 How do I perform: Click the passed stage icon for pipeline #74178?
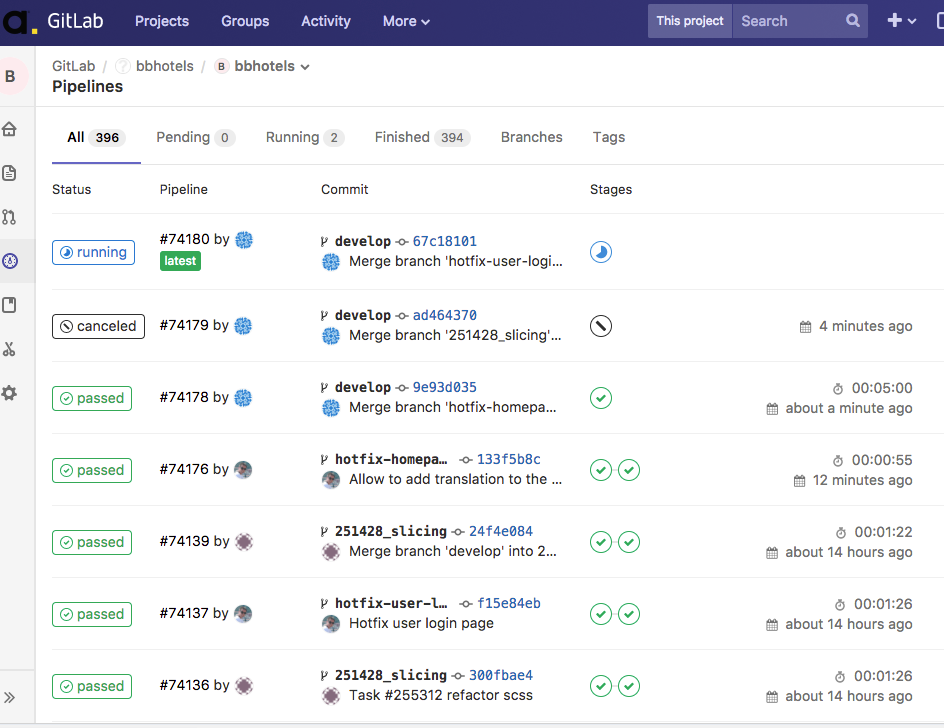[x=601, y=398]
